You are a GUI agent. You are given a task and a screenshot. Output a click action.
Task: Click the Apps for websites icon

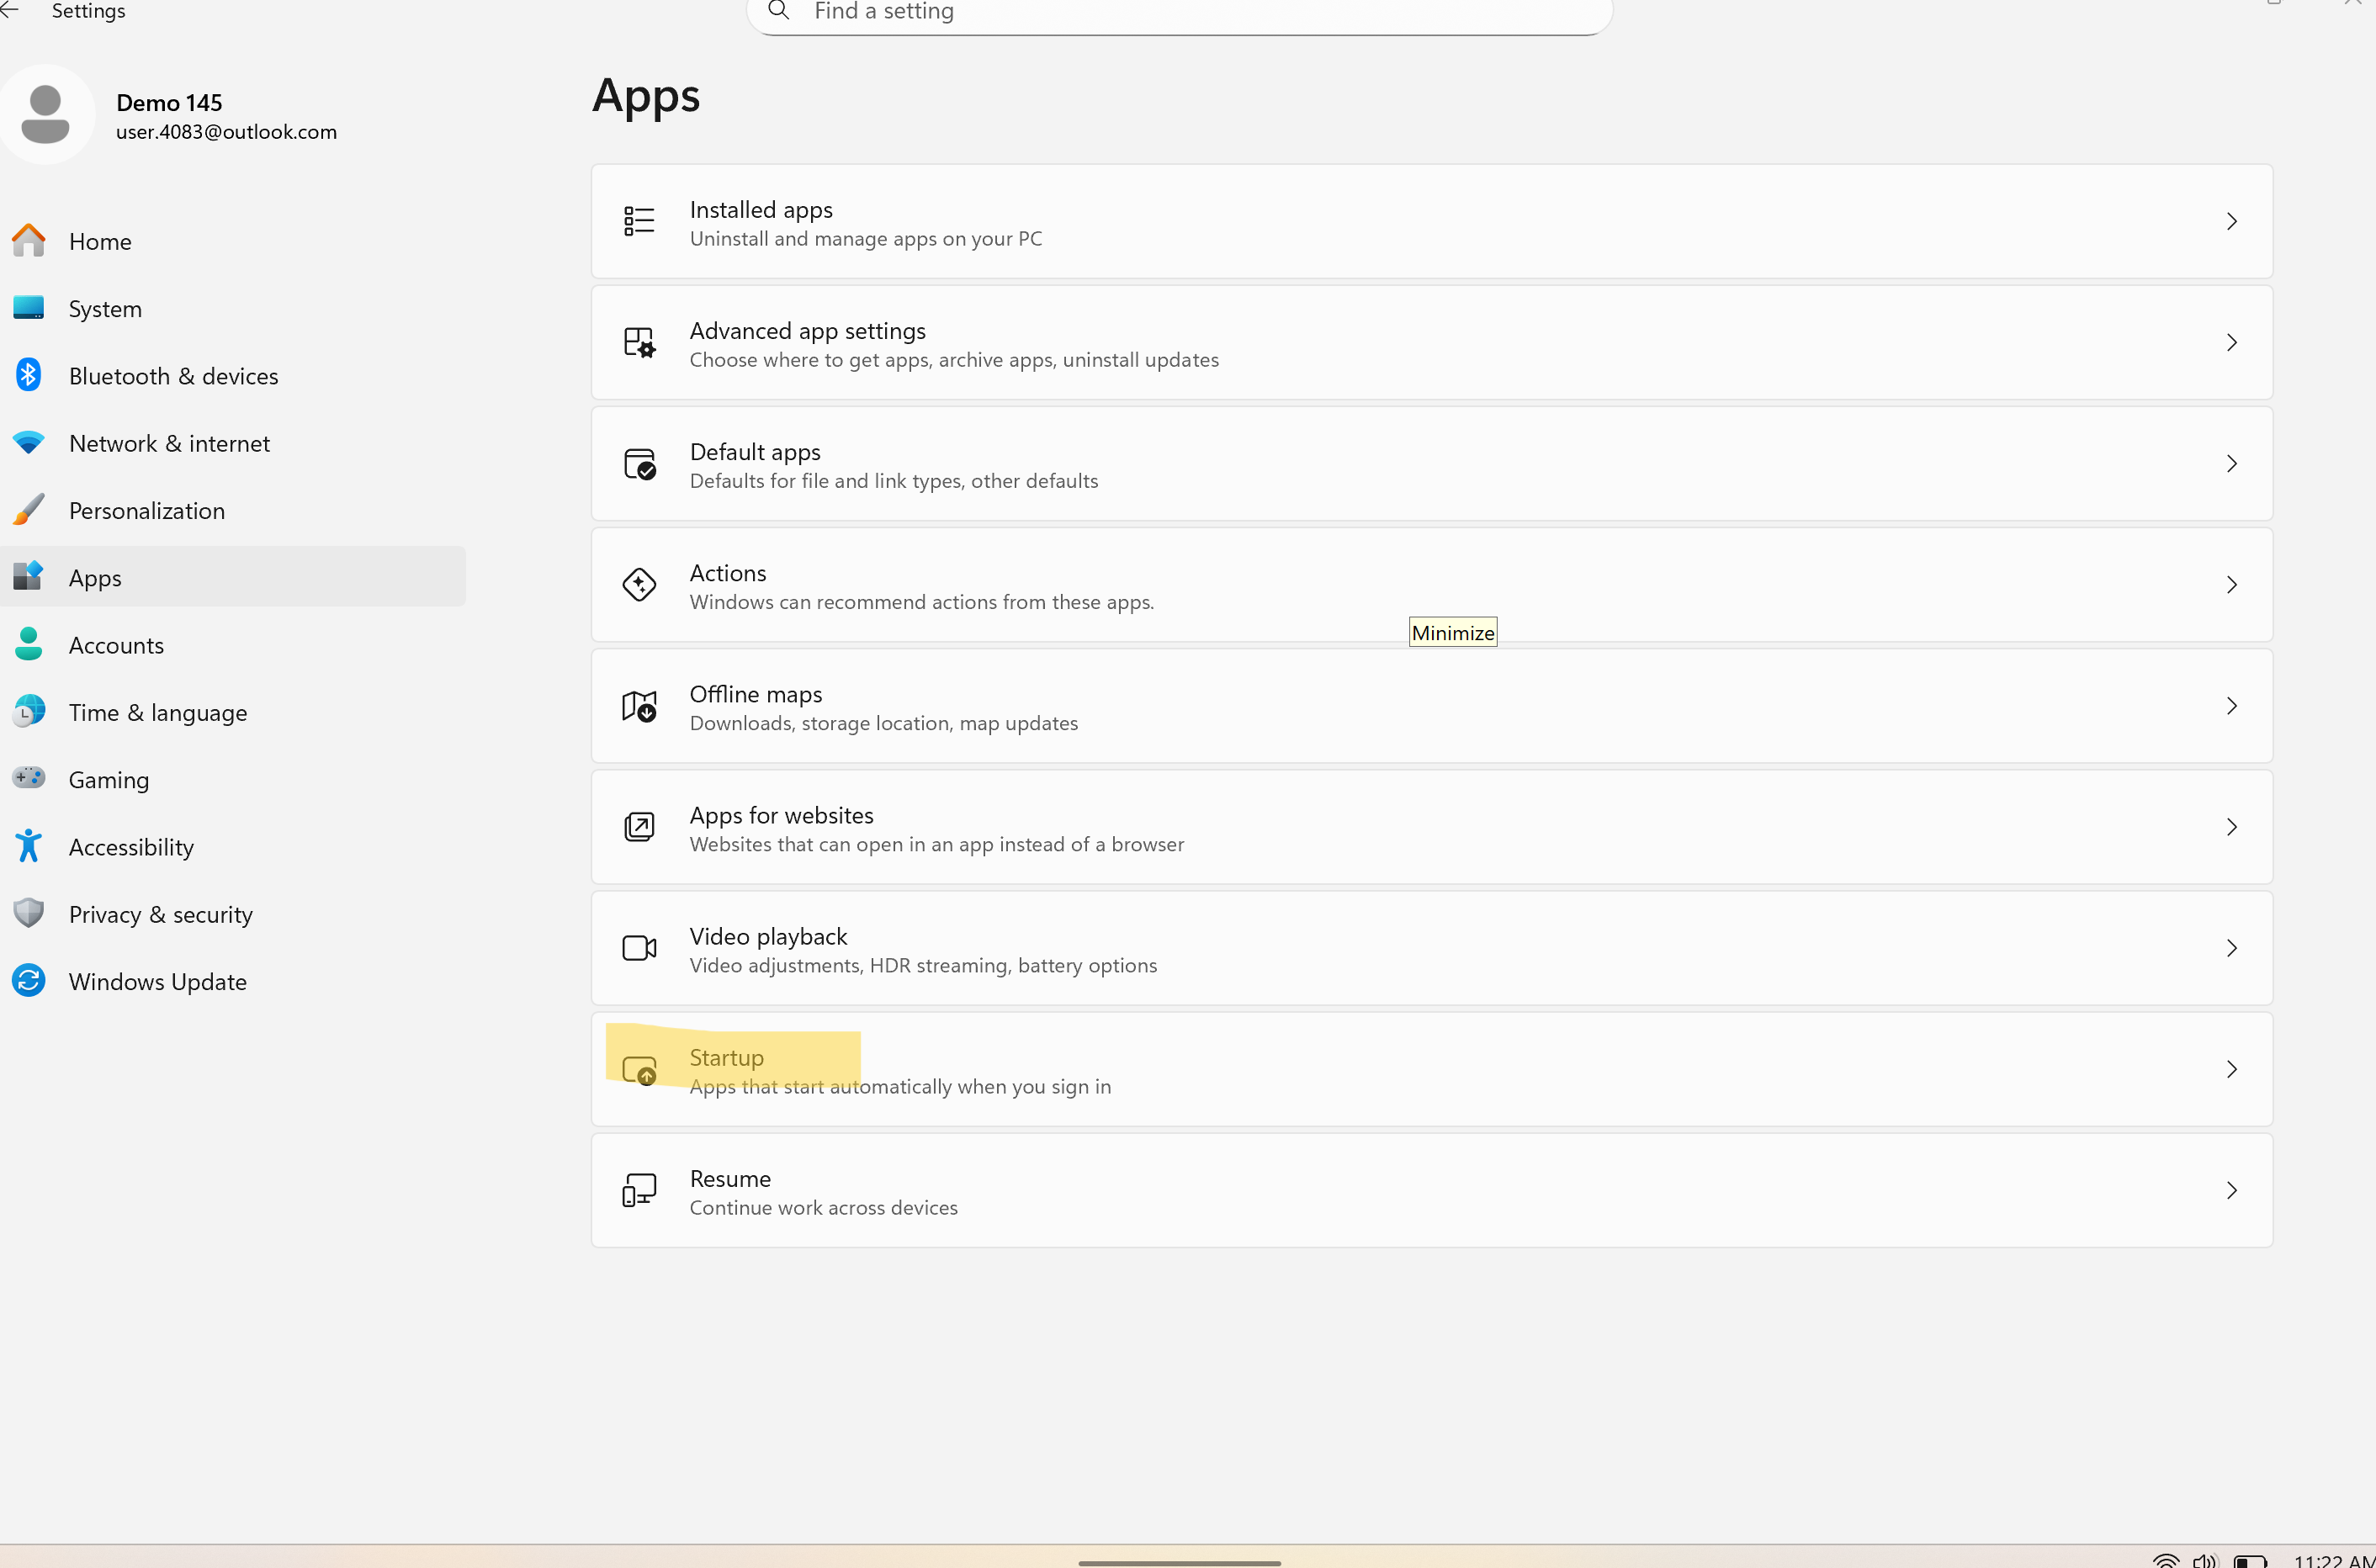tap(639, 827)
